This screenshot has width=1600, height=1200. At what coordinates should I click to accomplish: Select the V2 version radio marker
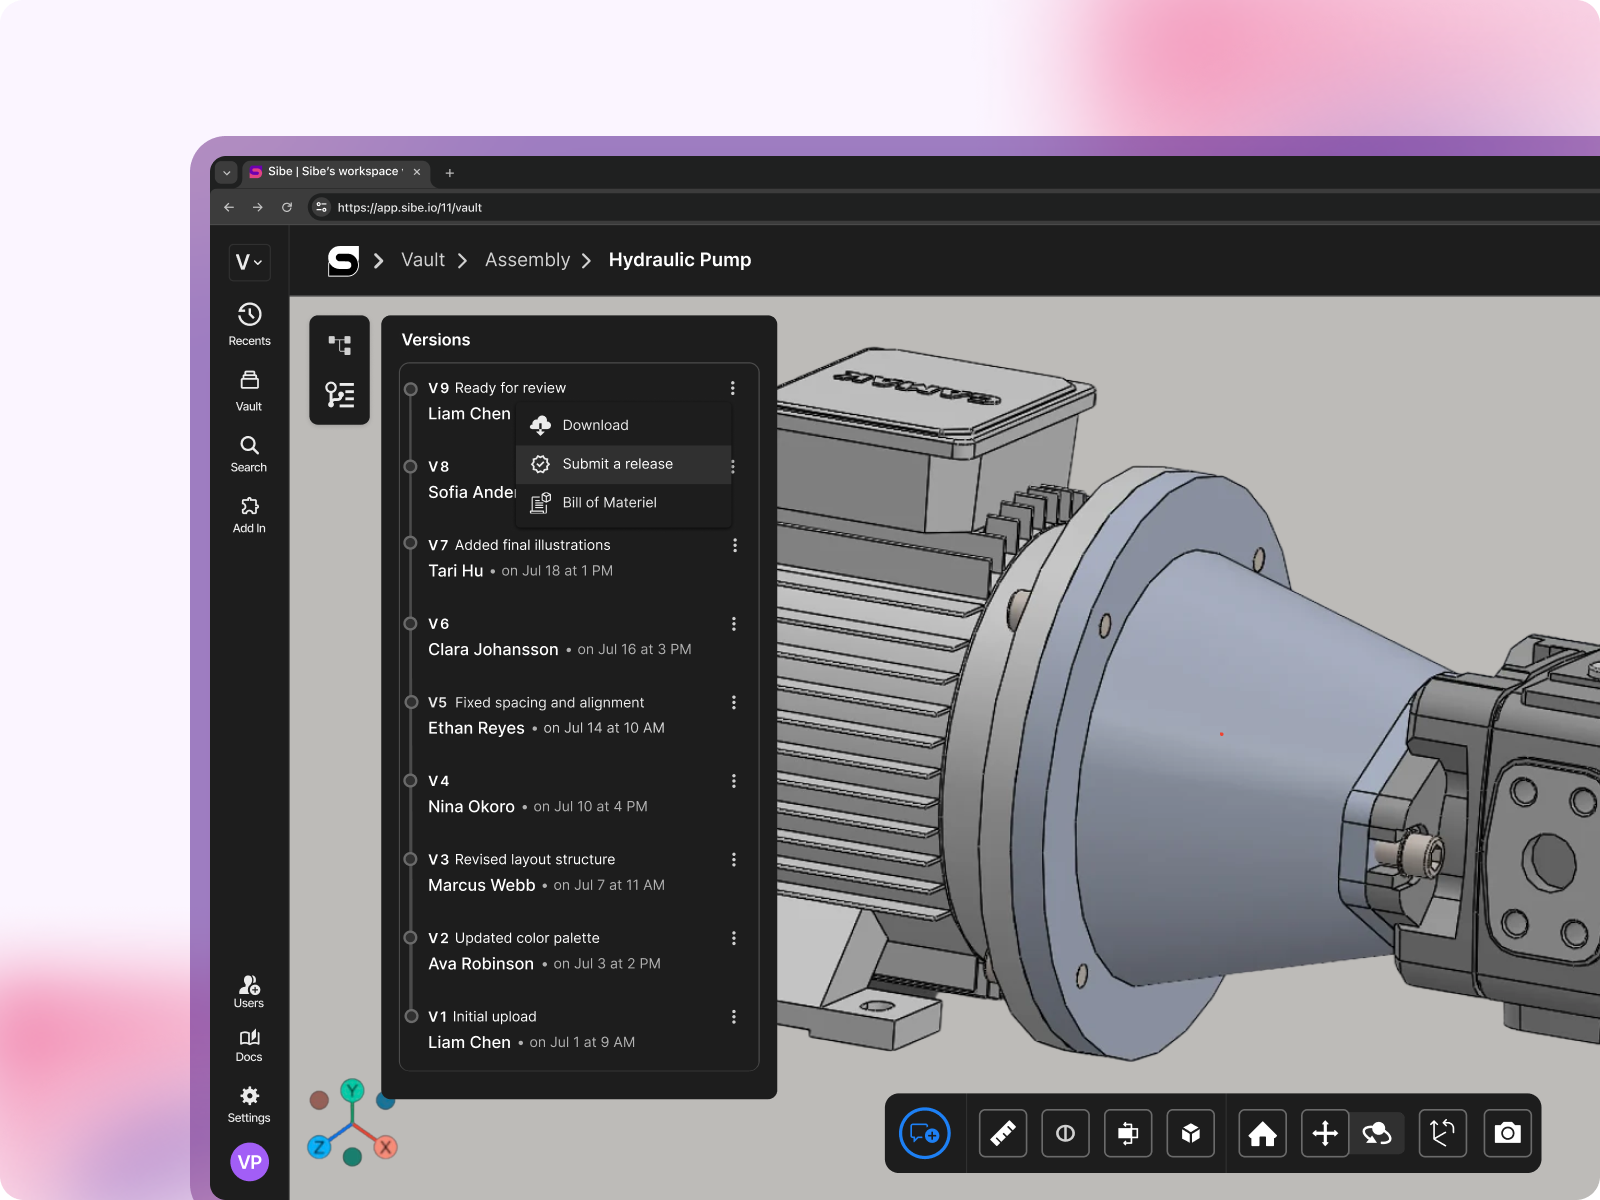pos(411,938)
